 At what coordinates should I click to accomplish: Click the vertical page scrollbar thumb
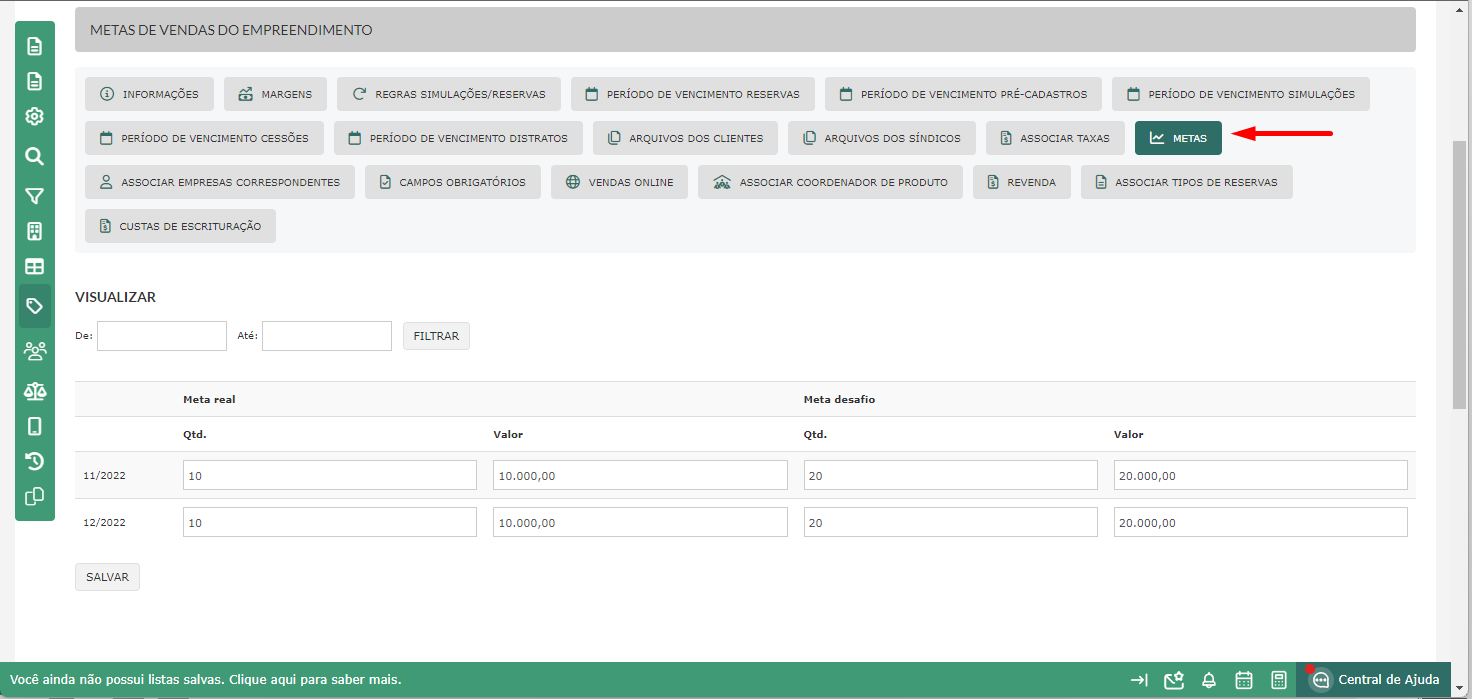[1460, 275]
